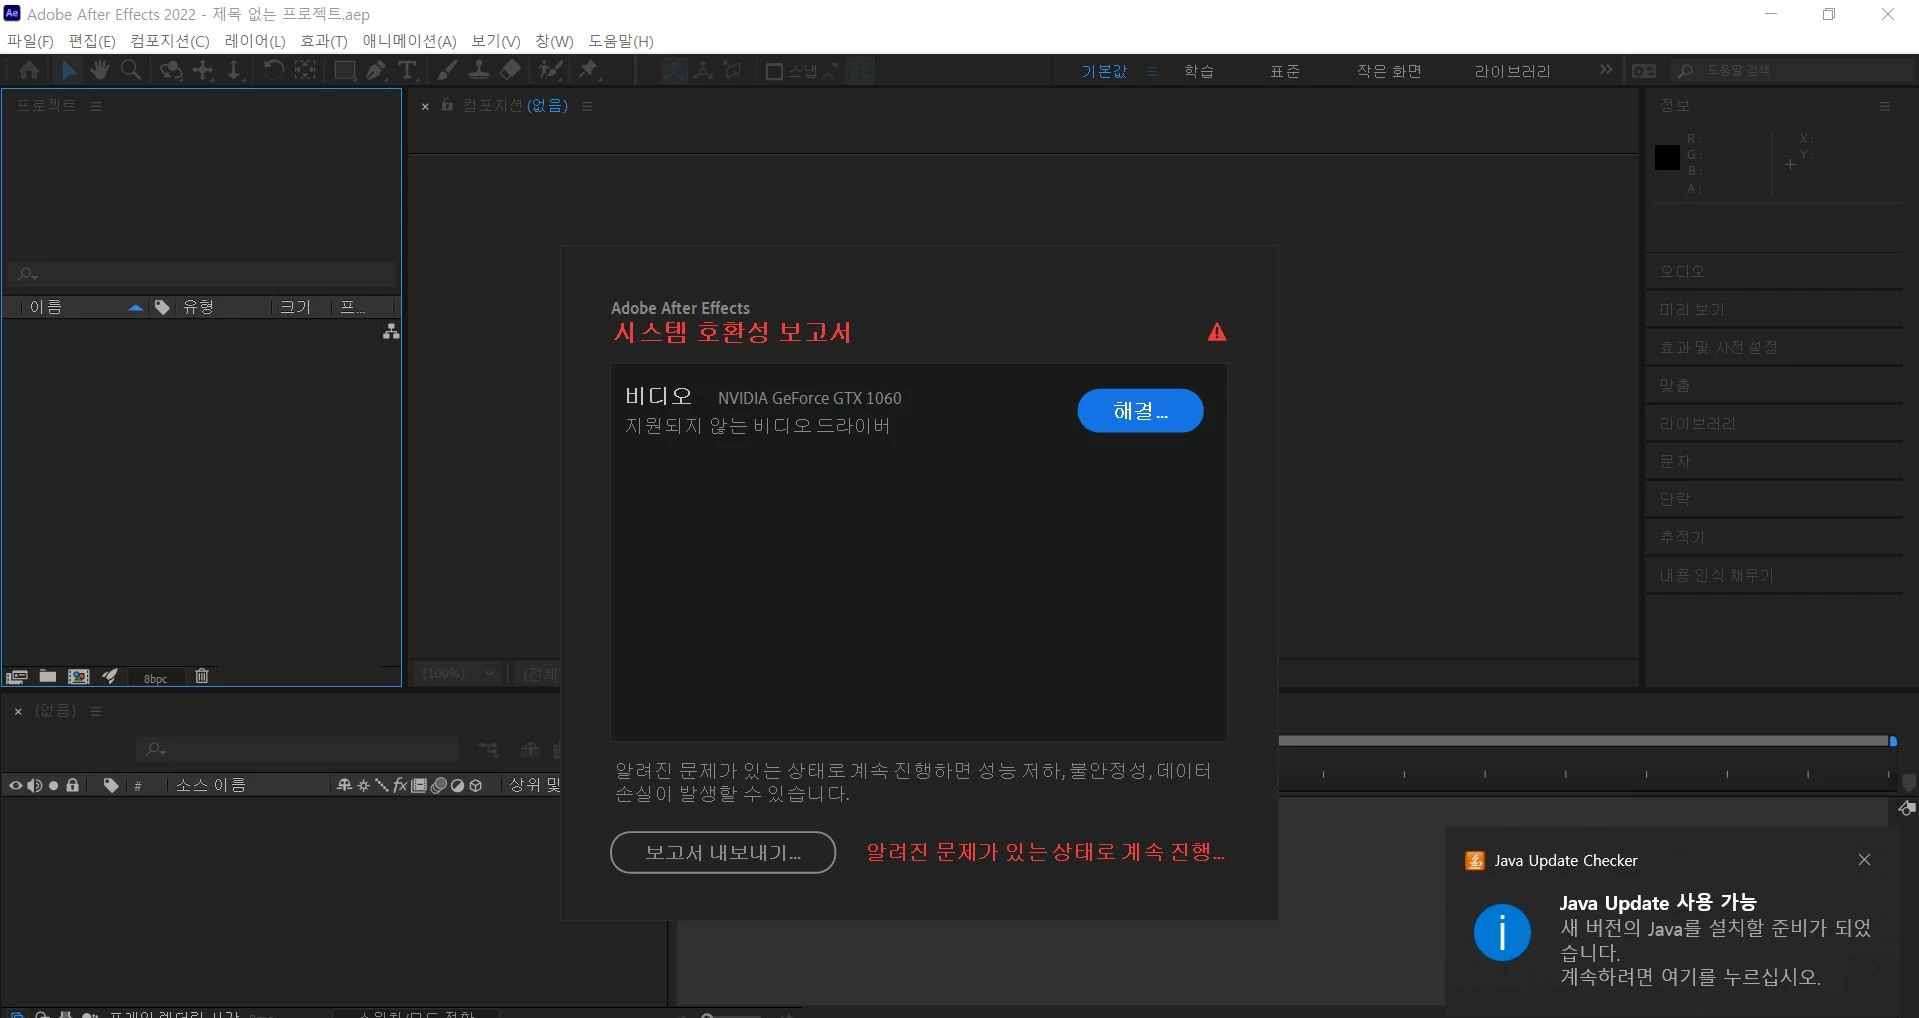This screenshot has width=1919, height=1018.
Task: Select the Pen tool
Action: click(376, 70)
